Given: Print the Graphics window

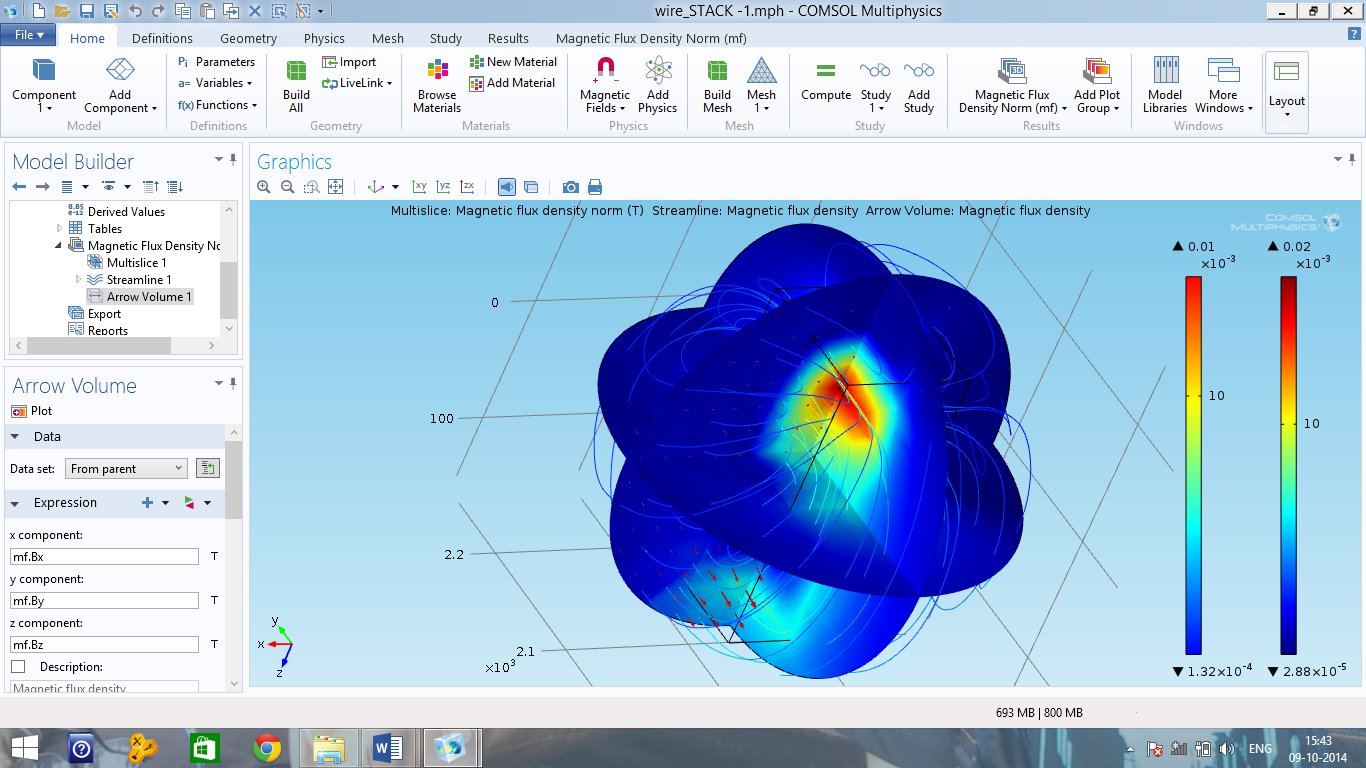Looking at the screenshot, I should click(x=595, y=187).
